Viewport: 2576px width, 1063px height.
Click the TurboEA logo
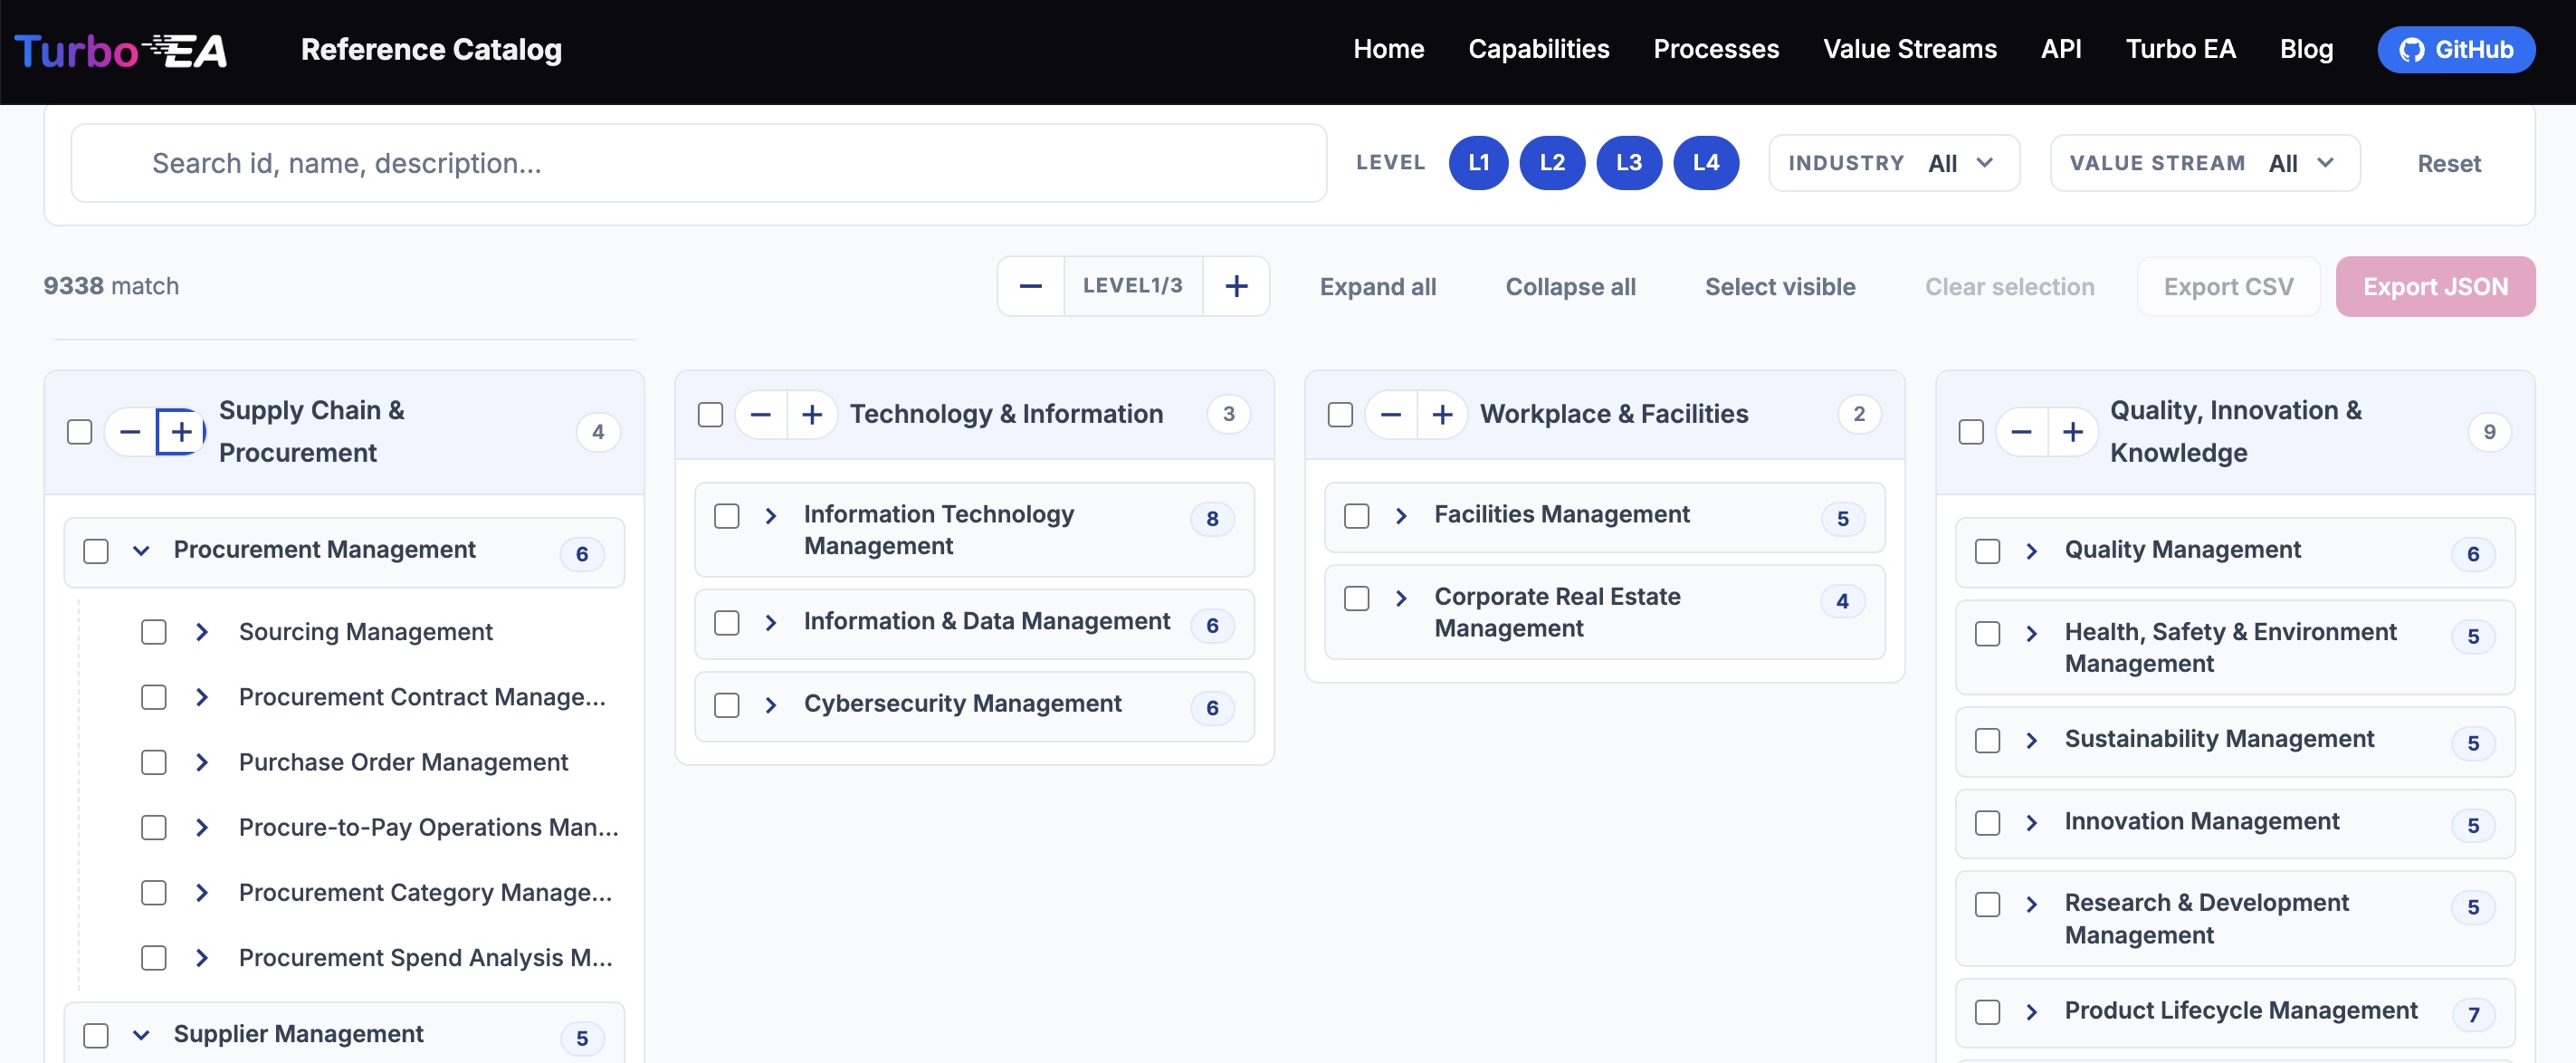[121, 50]
